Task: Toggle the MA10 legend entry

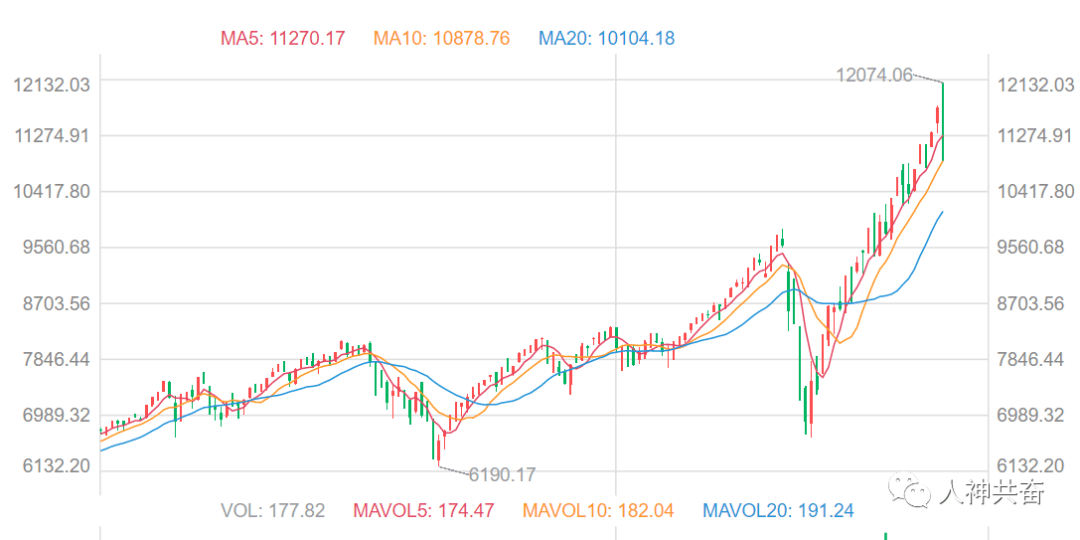Action: (441, 39)
